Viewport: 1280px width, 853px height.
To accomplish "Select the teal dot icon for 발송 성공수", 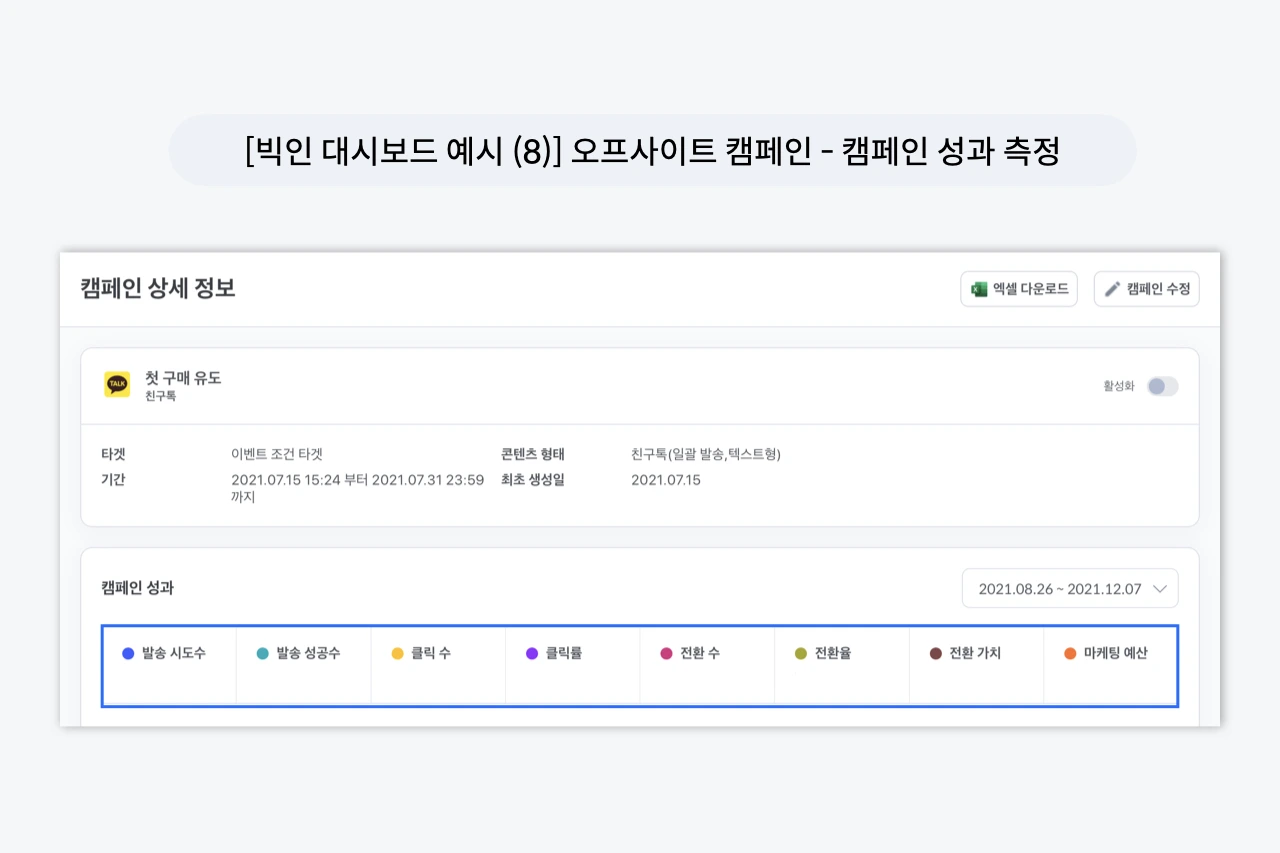I will point(261,652).
